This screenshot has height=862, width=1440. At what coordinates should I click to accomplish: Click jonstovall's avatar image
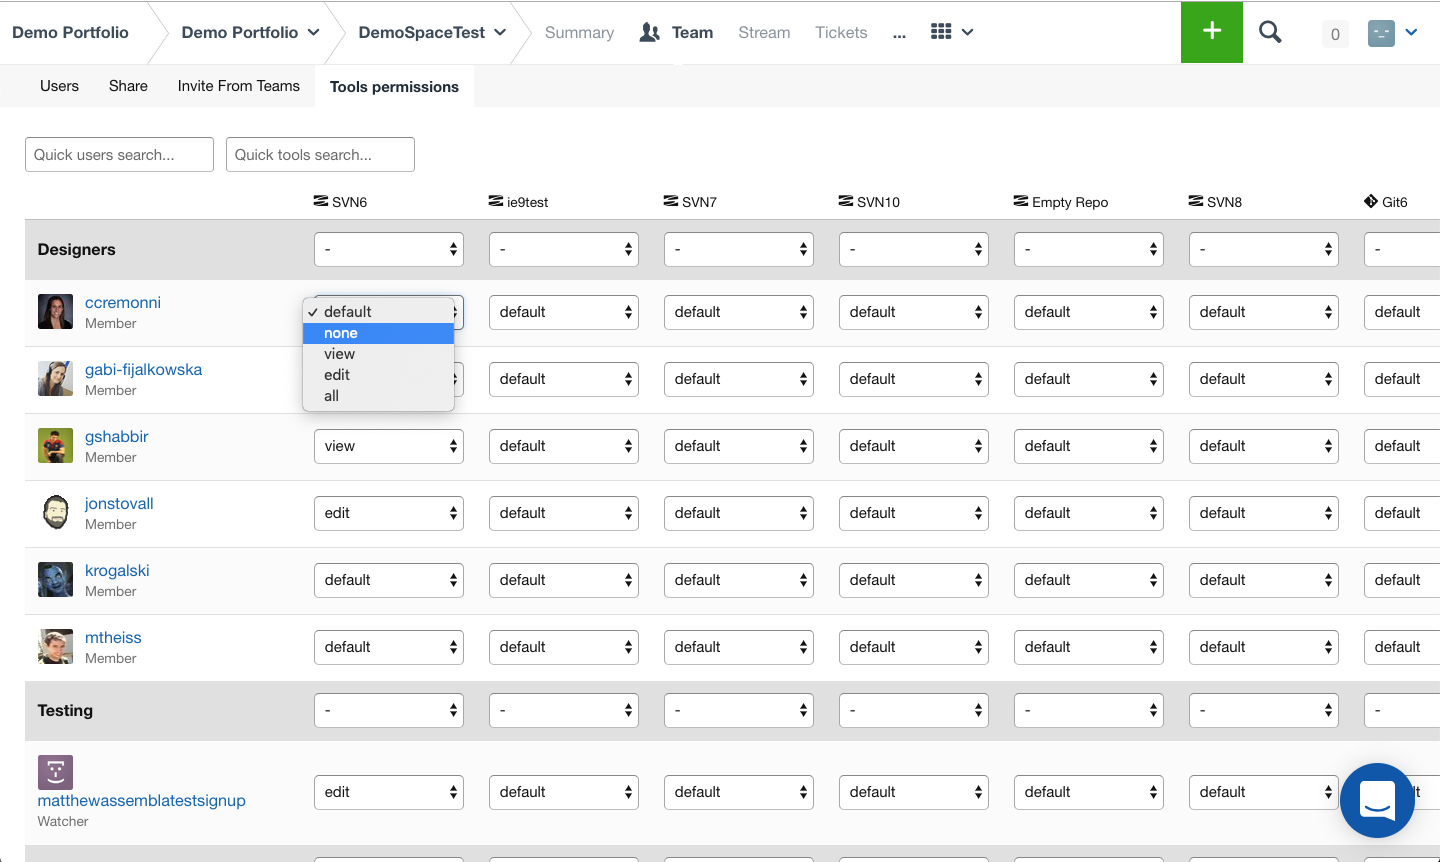click(55, 513)
